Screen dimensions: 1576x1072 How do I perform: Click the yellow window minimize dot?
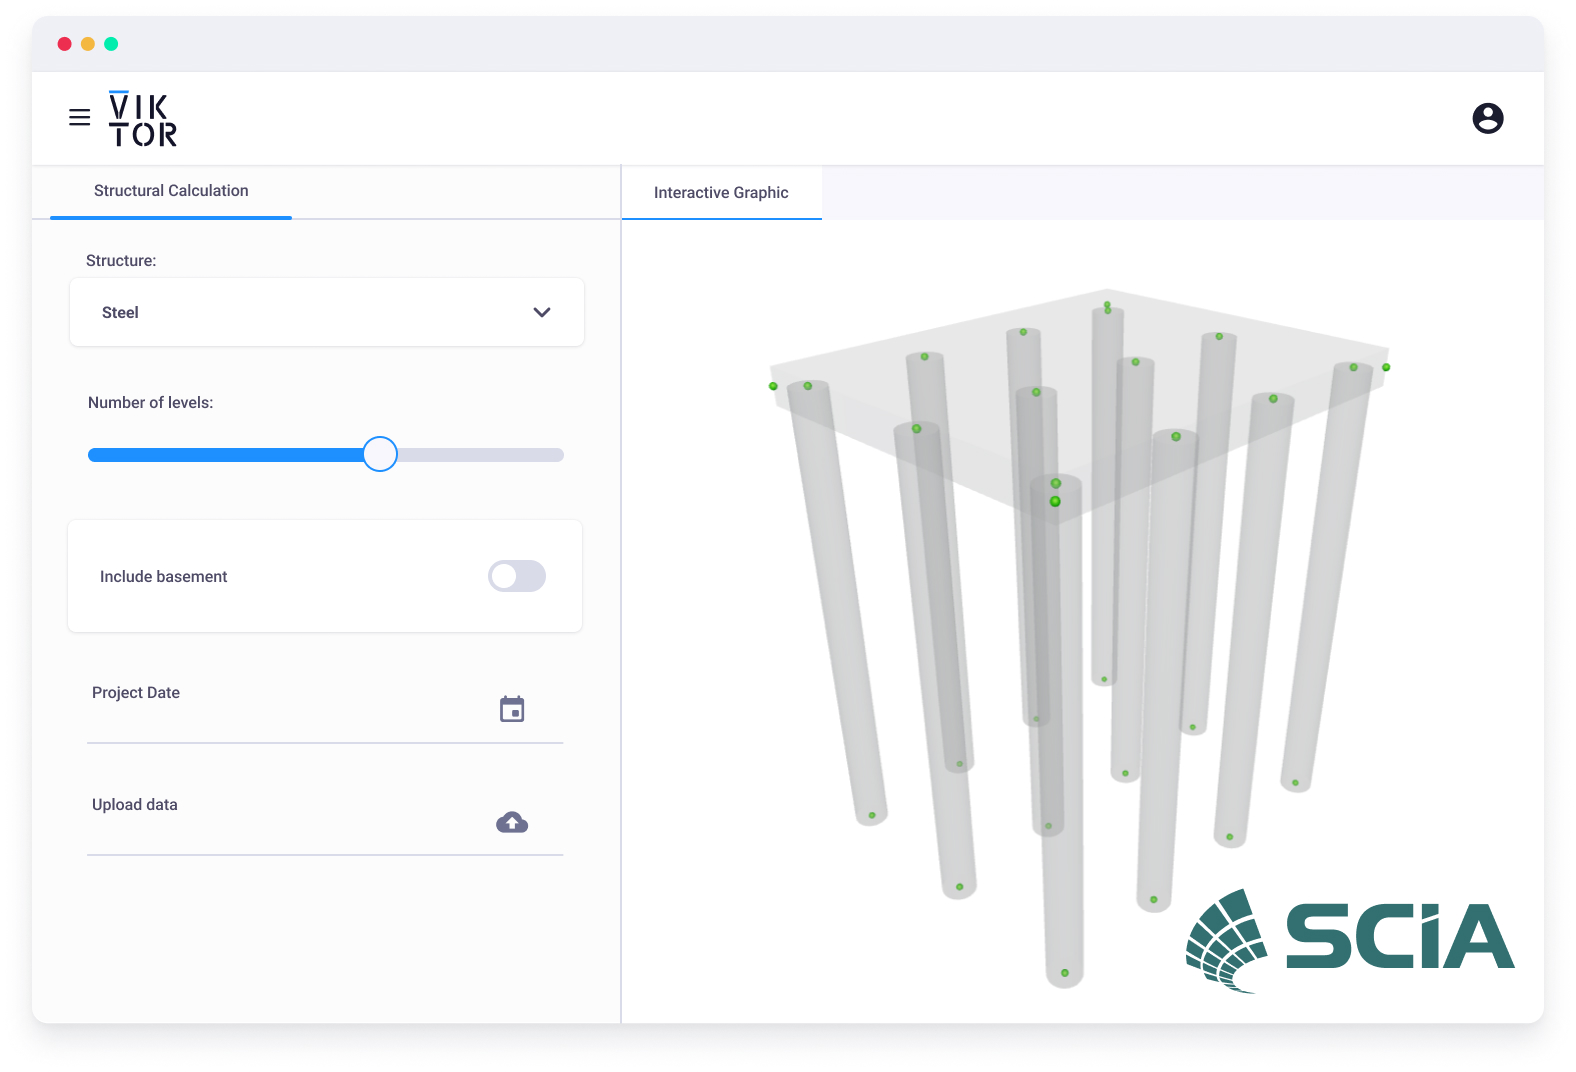click(88, 44)
